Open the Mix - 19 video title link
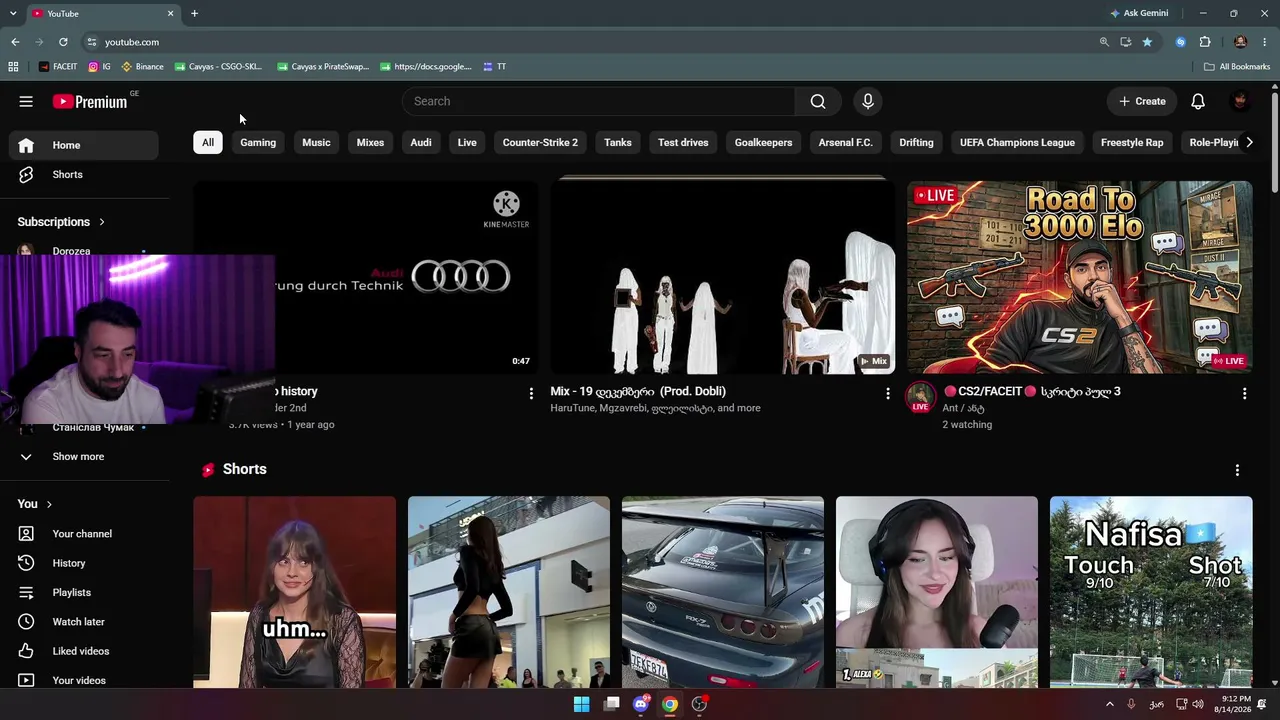The image size is (1280, 720). [638, 391]
